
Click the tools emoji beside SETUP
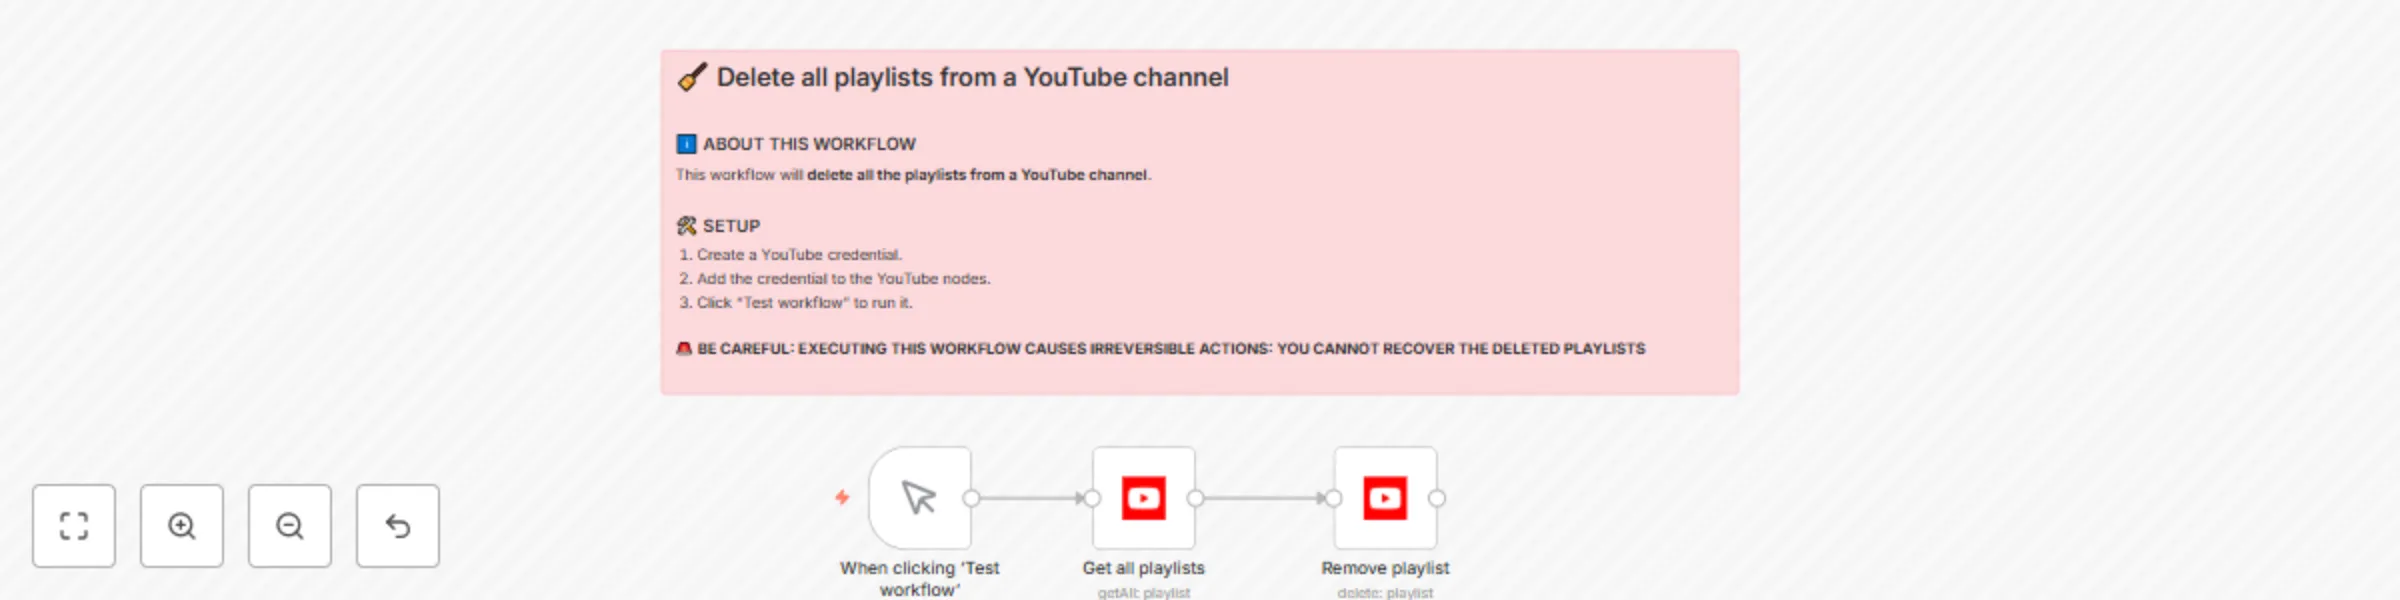(x=686, y=226)
